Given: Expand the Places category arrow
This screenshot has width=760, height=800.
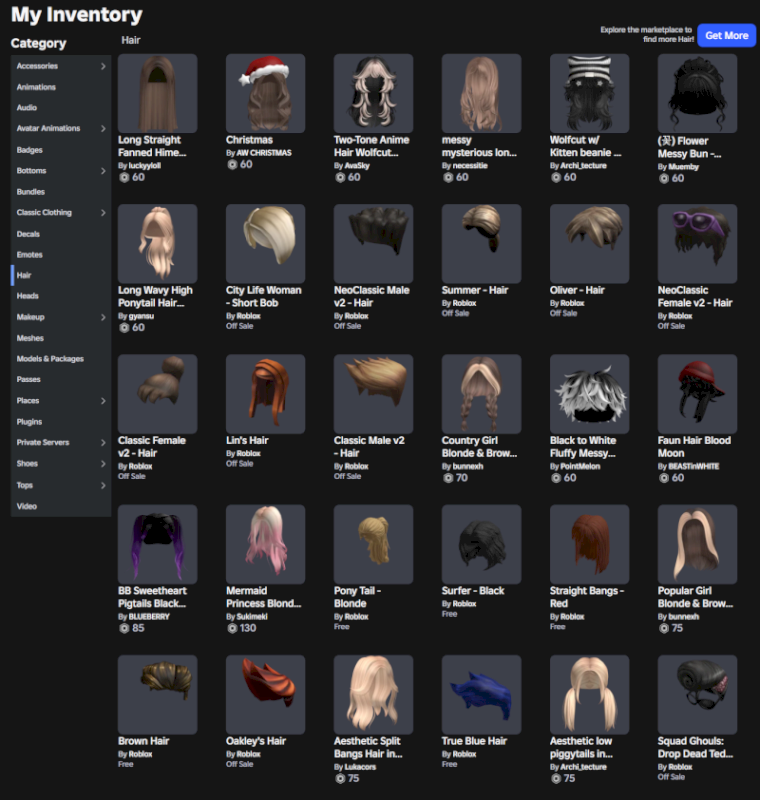Looking at the screenshot, I should click(x=103, y=401).
